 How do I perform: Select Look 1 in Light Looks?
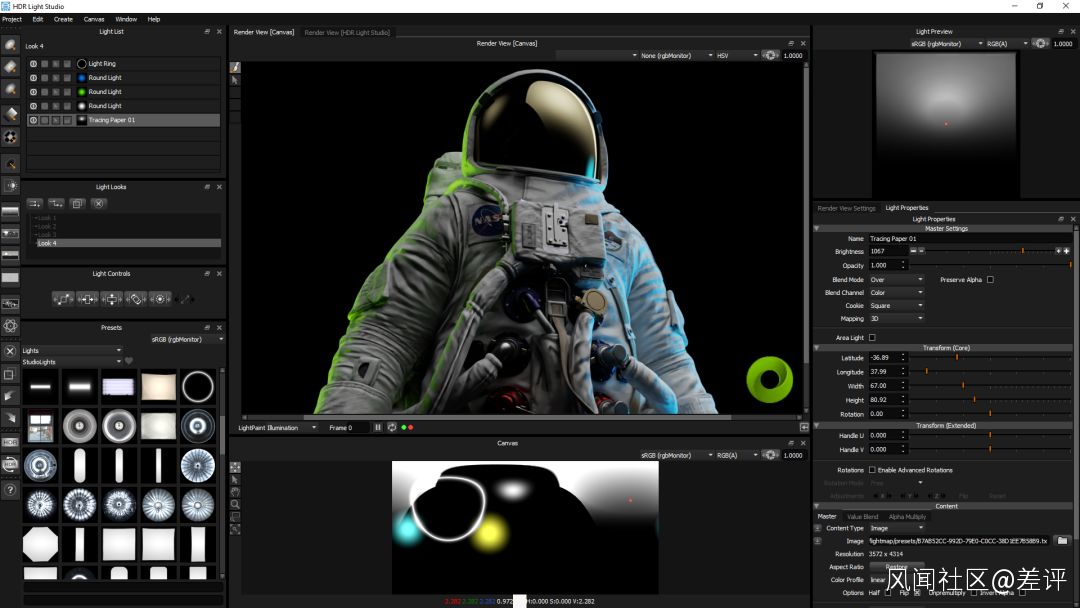tap(46, 218)
